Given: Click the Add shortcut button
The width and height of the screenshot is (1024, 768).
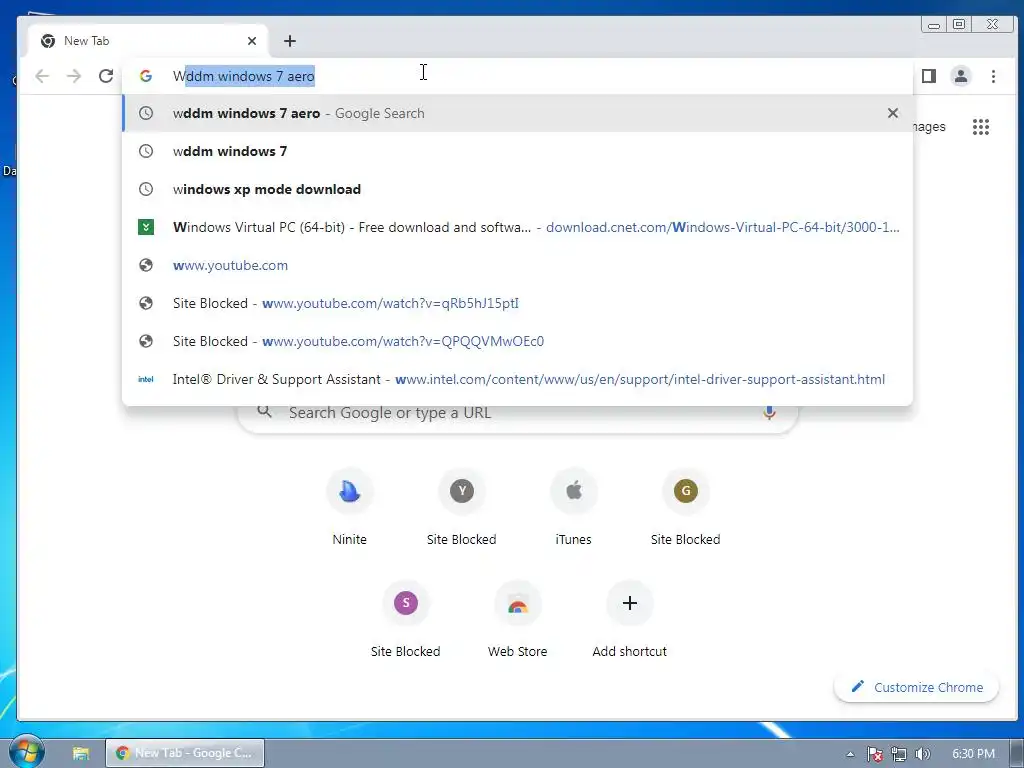Looking at the screenshot, I should tap(630, 619).
